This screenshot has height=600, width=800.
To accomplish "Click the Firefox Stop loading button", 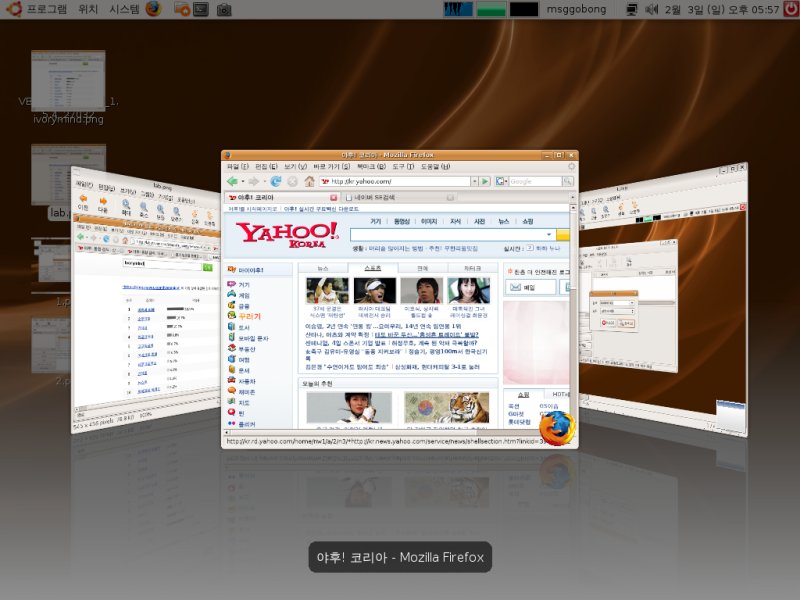I will coord(292,181).
